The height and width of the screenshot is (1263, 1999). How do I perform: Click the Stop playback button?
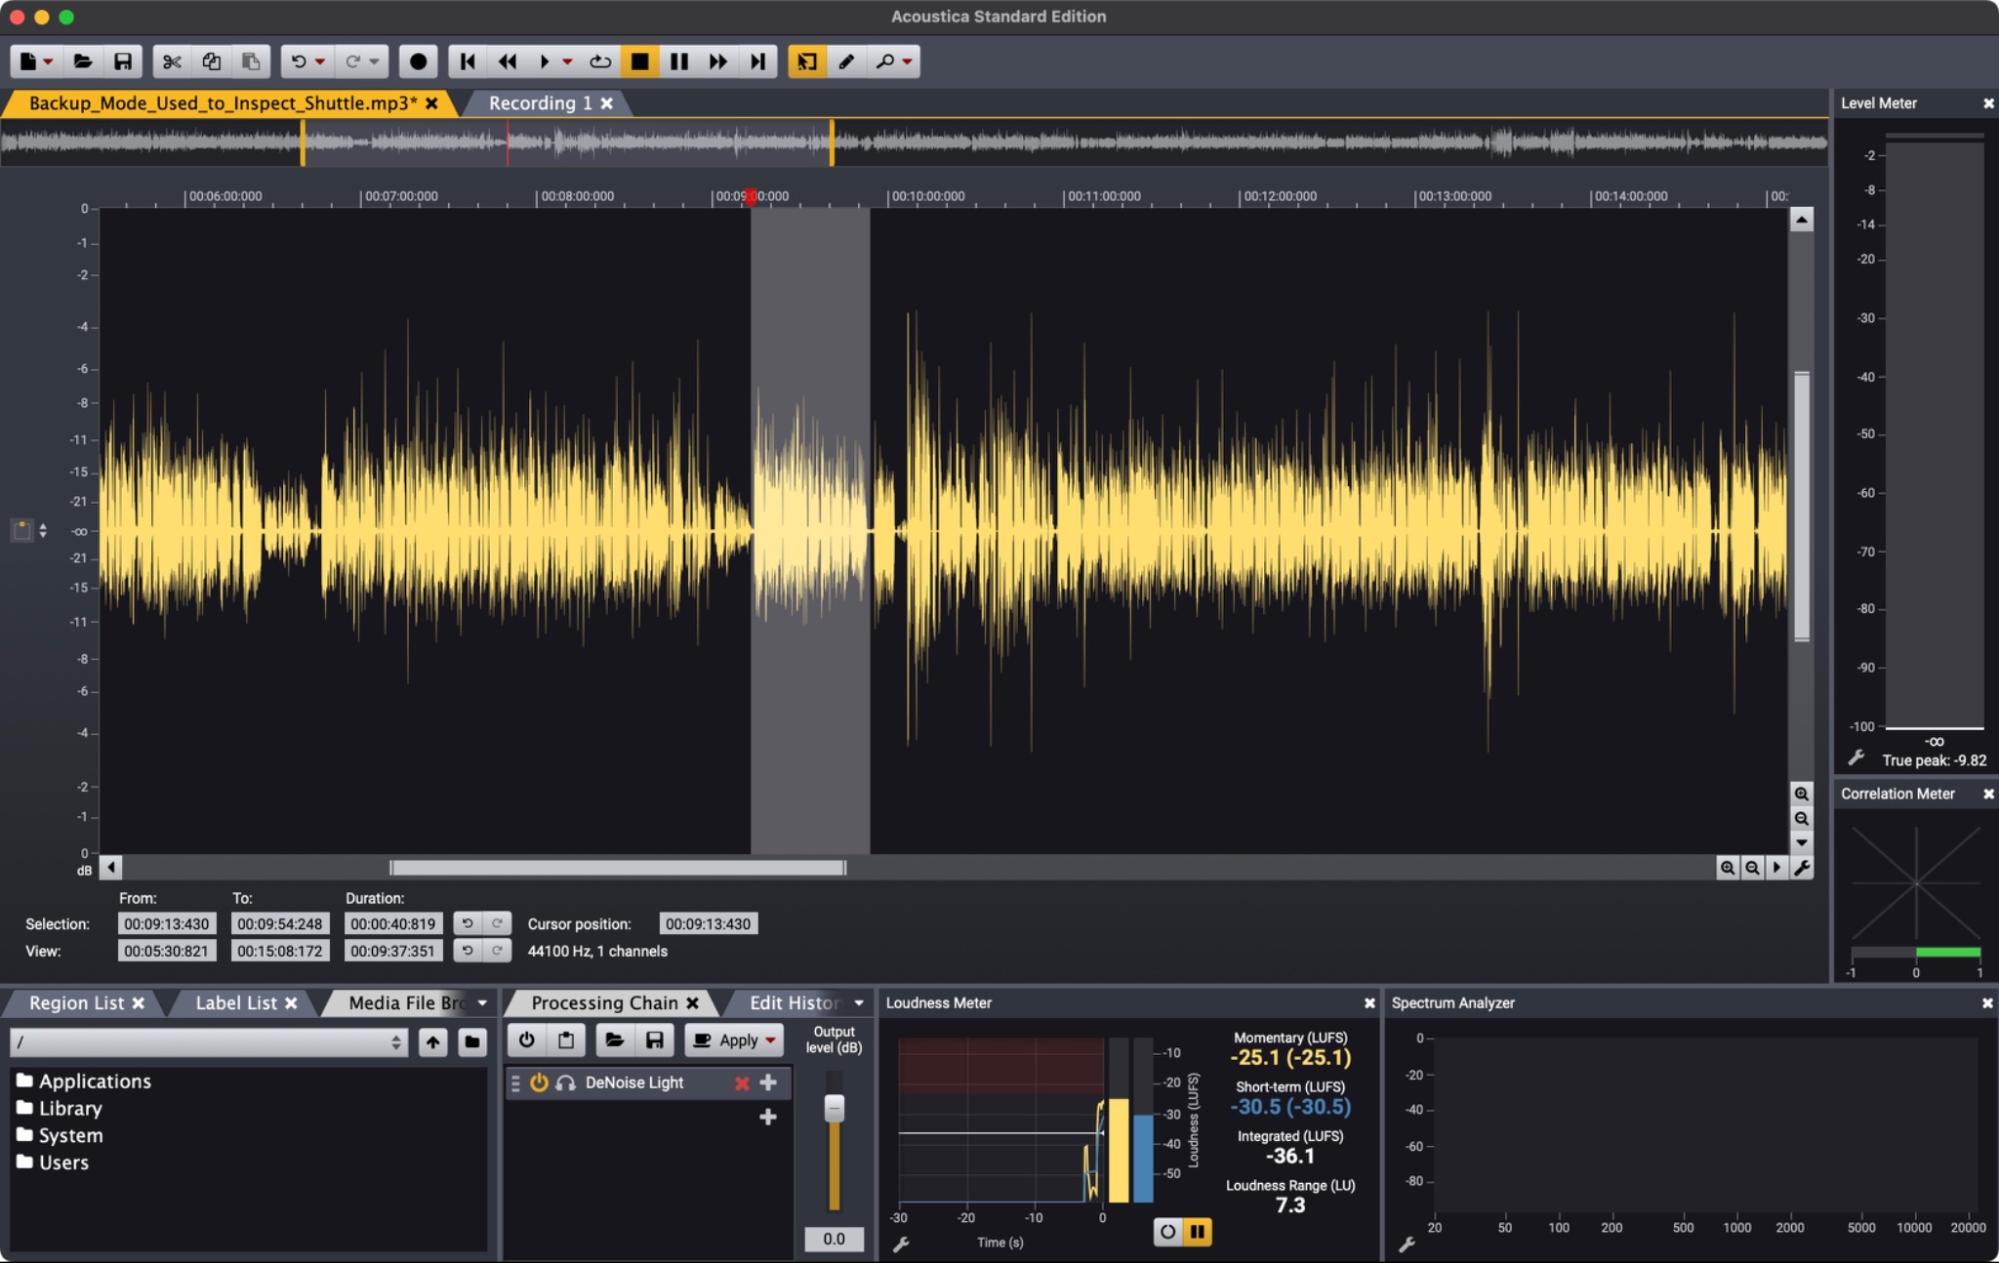point(640,61)
